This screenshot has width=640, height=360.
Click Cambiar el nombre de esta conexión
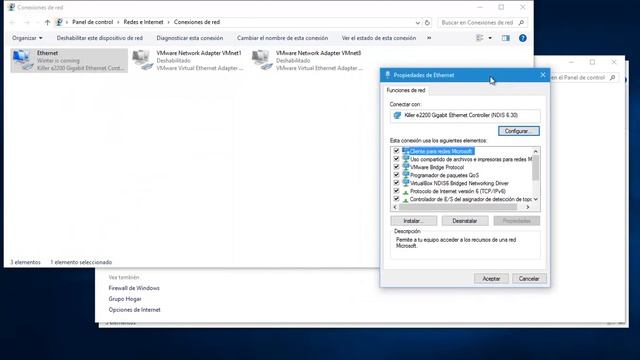pos(282,38)
